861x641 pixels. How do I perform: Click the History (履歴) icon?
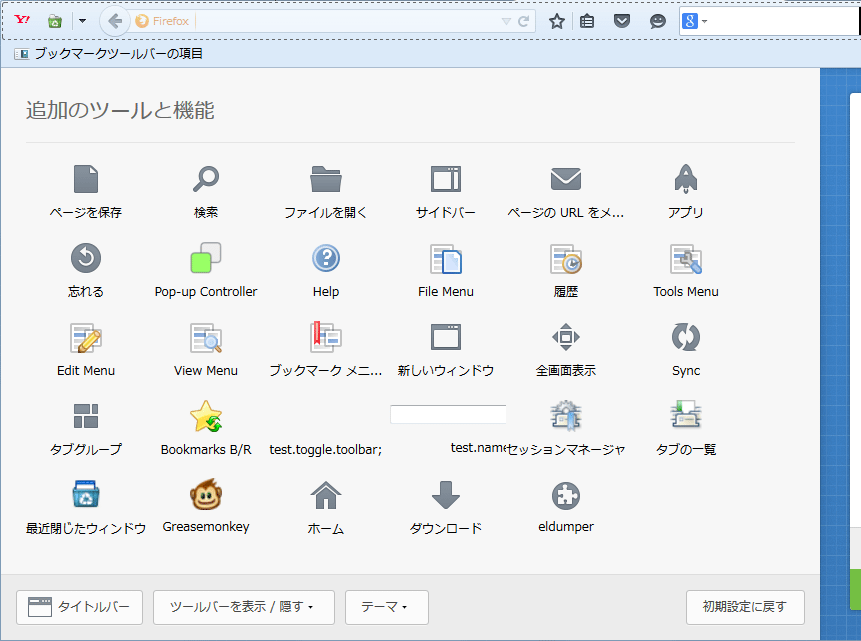tap(566, 259)
